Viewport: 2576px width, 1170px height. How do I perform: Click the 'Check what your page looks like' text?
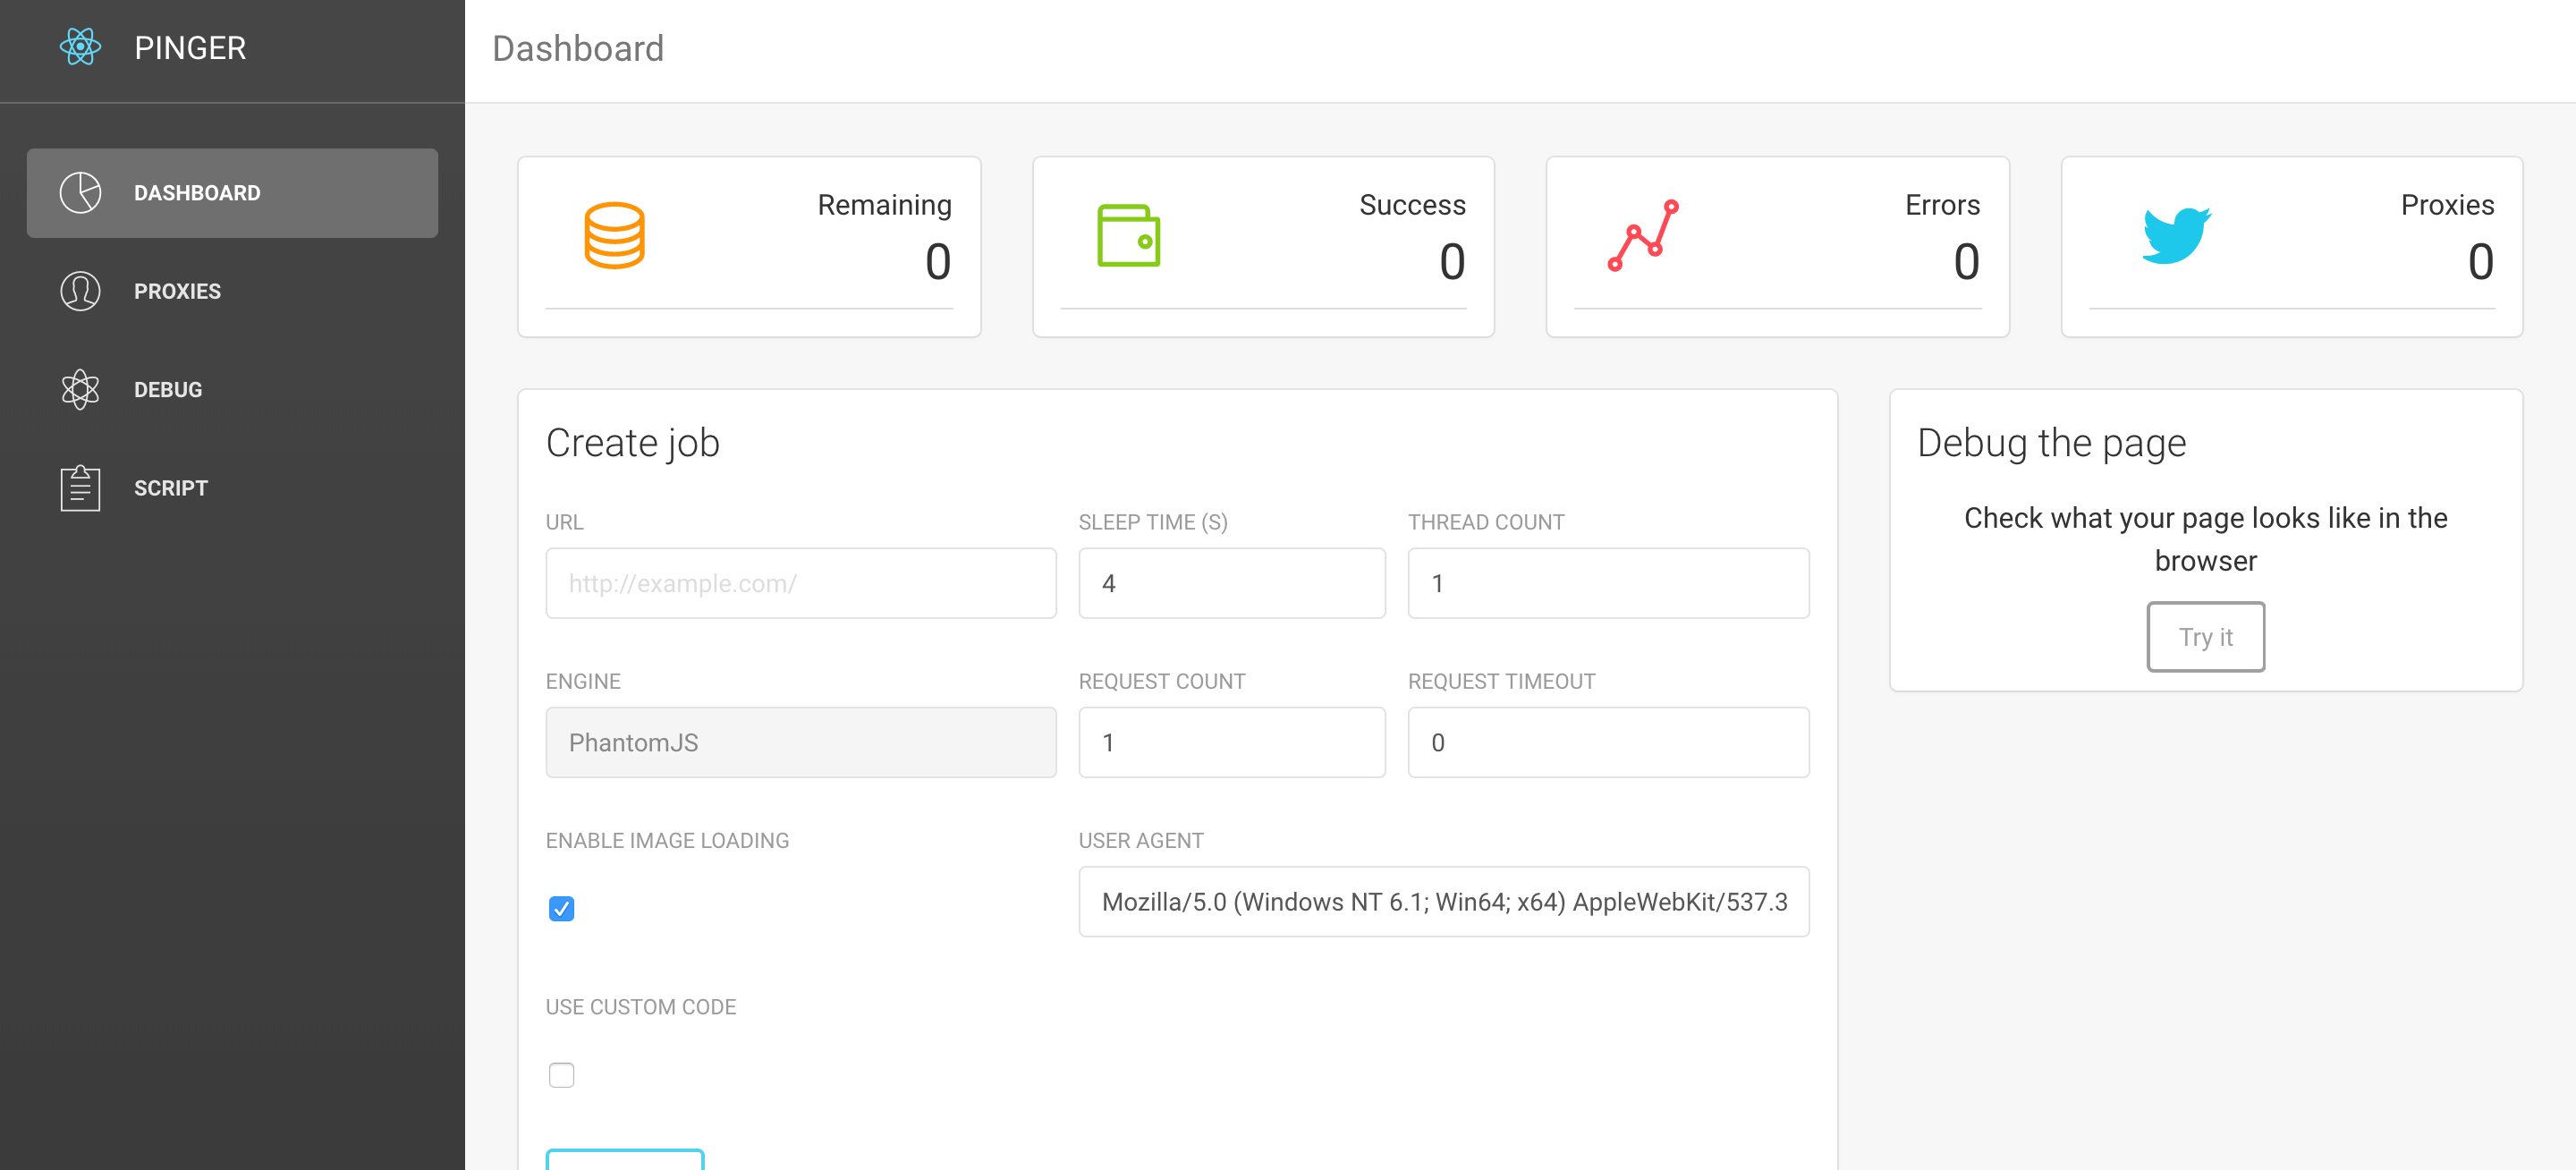pos(2205,539)
